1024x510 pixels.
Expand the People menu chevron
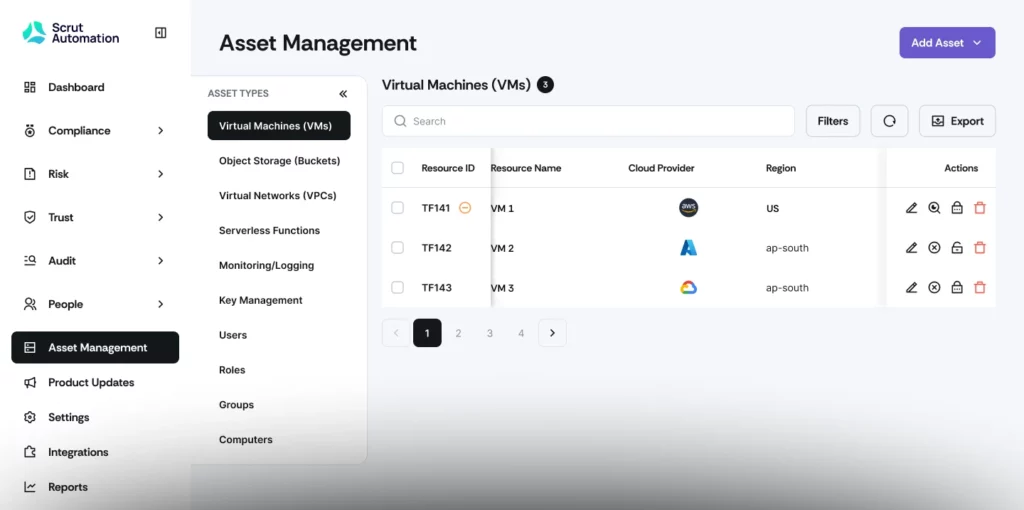161,304
